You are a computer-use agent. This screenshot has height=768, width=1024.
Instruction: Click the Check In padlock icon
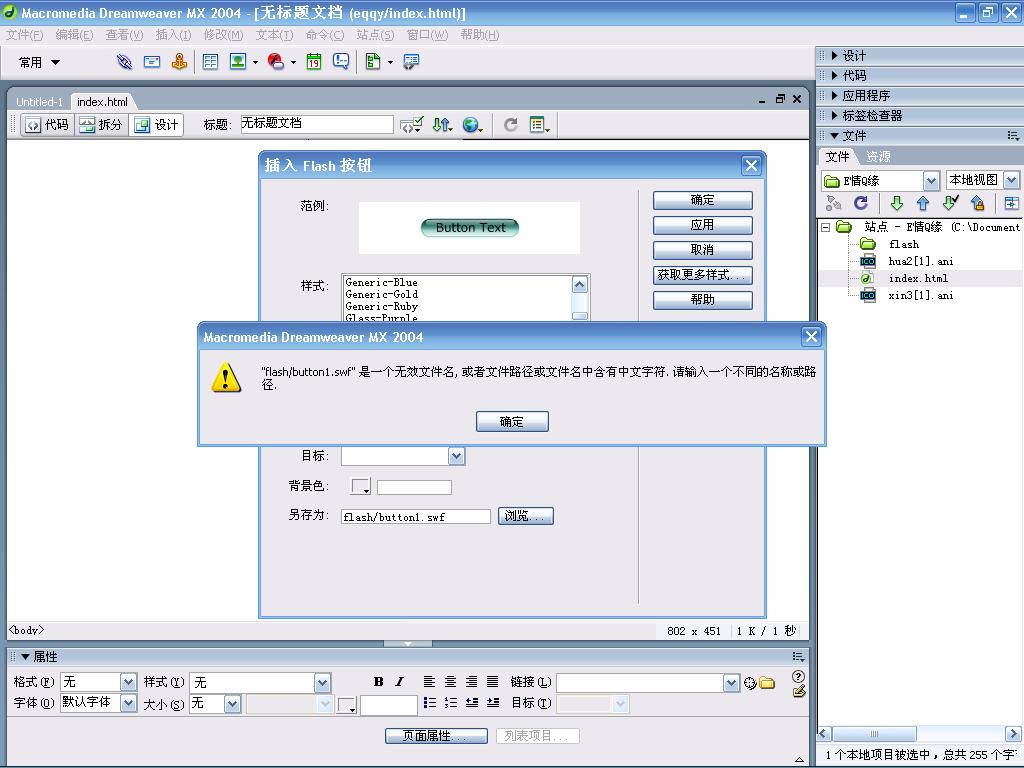tap(978, 203)
